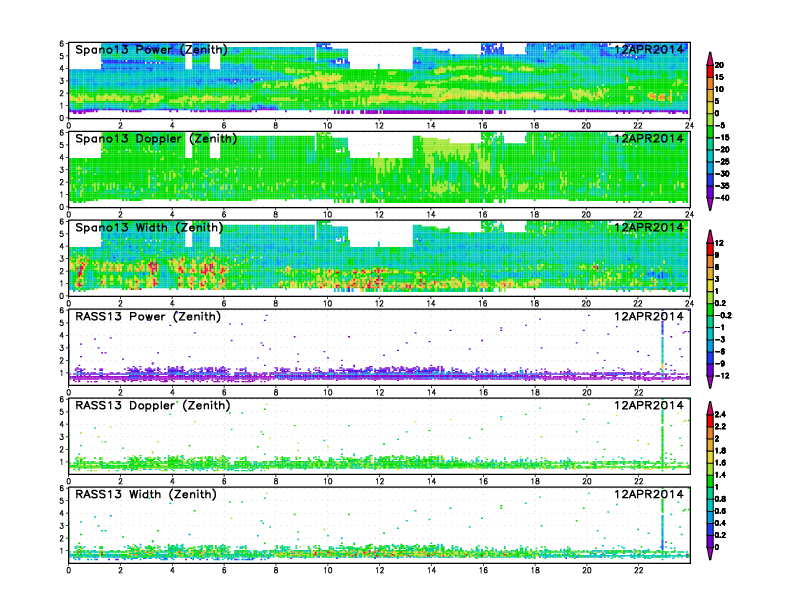The image size is (792, 612).
Task: Select the 12APR2014 date in Spano13 Width panel
Action: (x=649, y=227)
